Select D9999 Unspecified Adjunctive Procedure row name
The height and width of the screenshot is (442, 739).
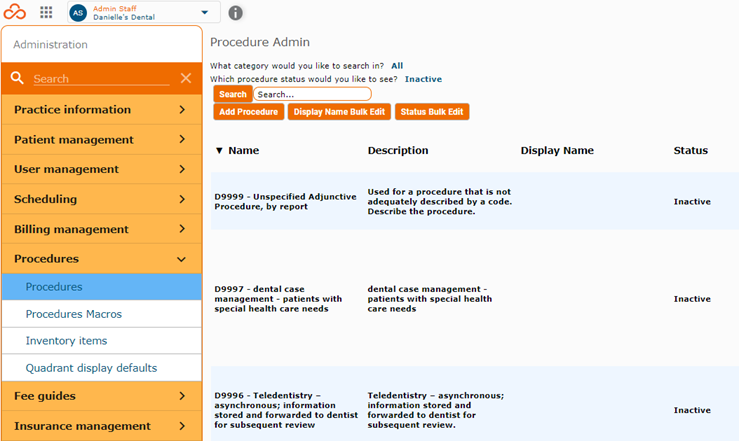(x=285, y=201)
